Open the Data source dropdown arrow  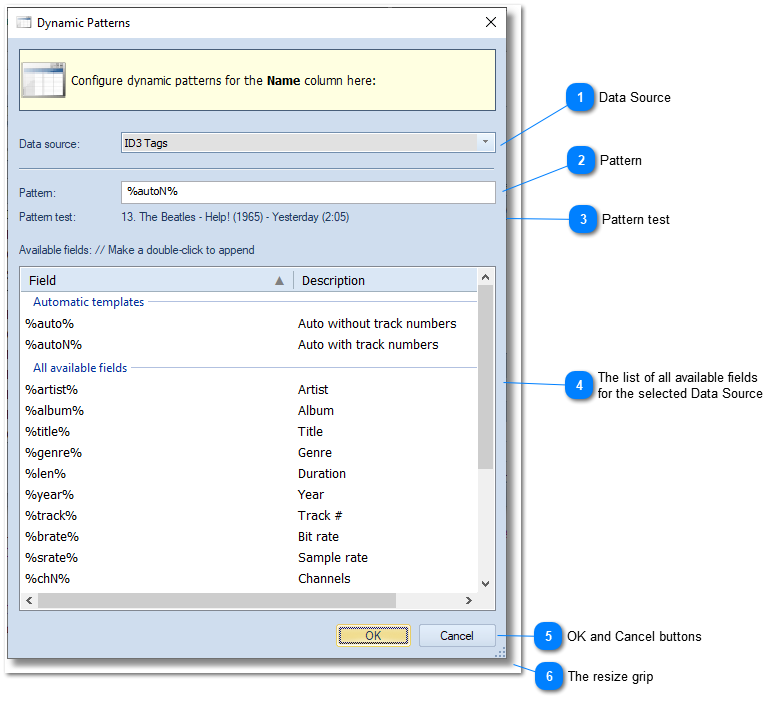click(485, 142)
